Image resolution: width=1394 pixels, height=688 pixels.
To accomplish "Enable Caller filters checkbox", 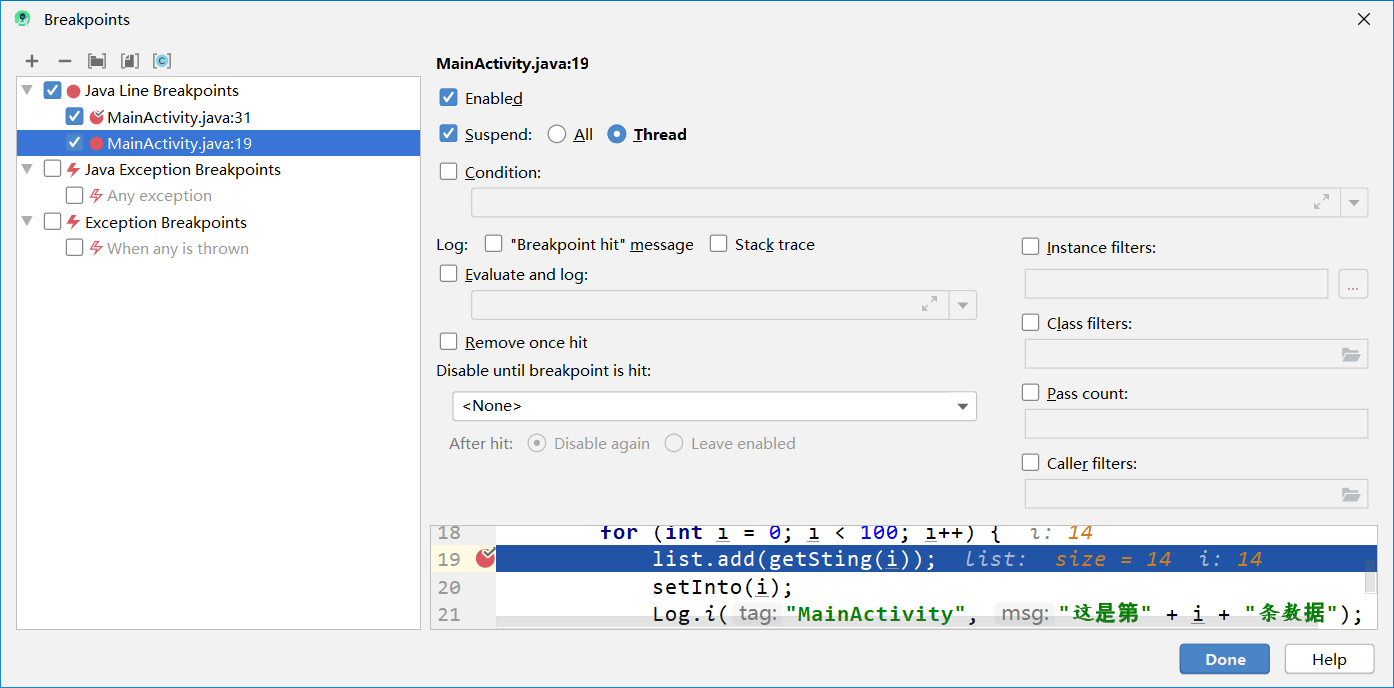I will click(1031, 462).
